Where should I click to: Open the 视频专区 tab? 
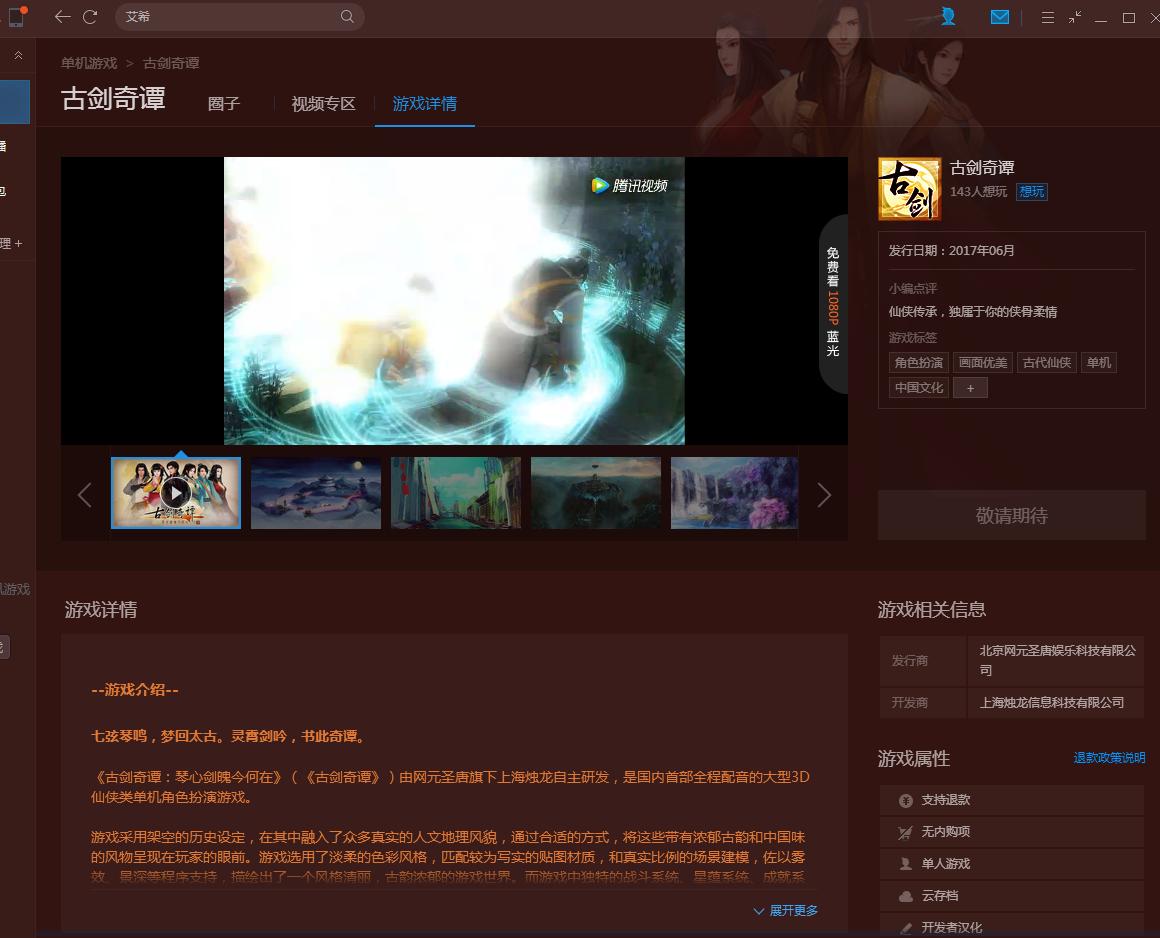pyautogui.click(x=322, y=103)
